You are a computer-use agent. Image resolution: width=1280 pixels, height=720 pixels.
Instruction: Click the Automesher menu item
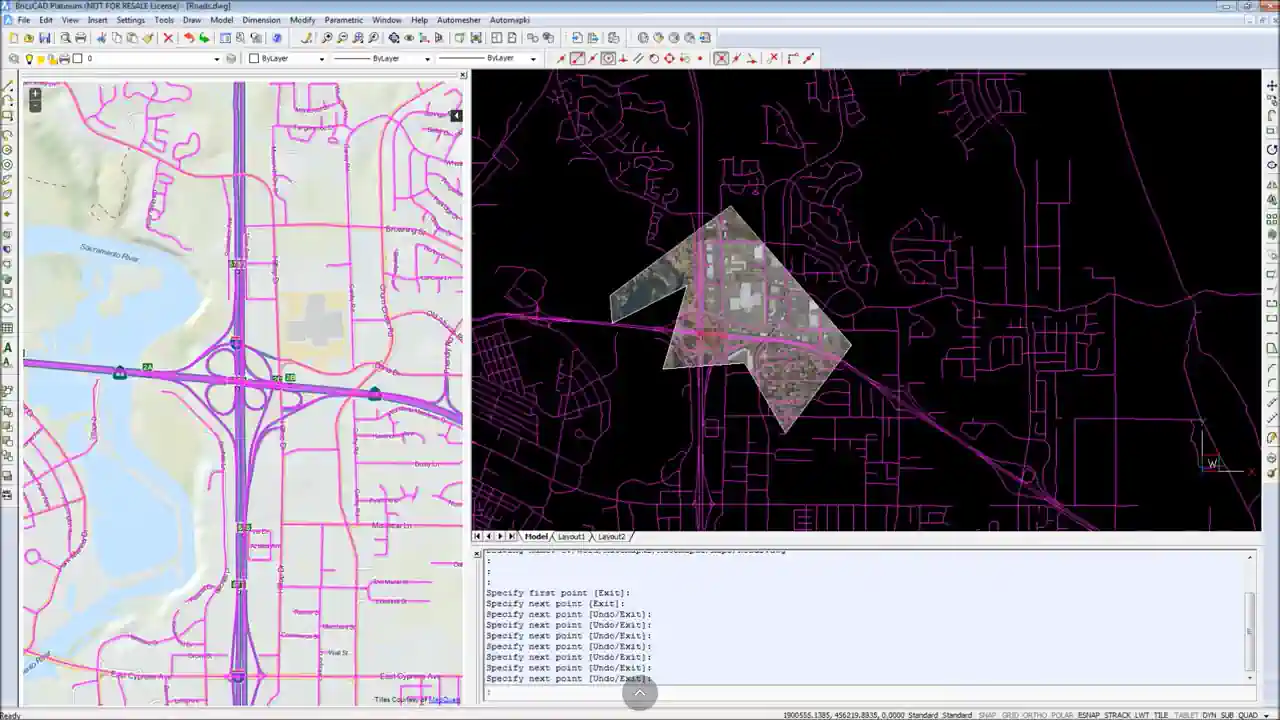458,20
